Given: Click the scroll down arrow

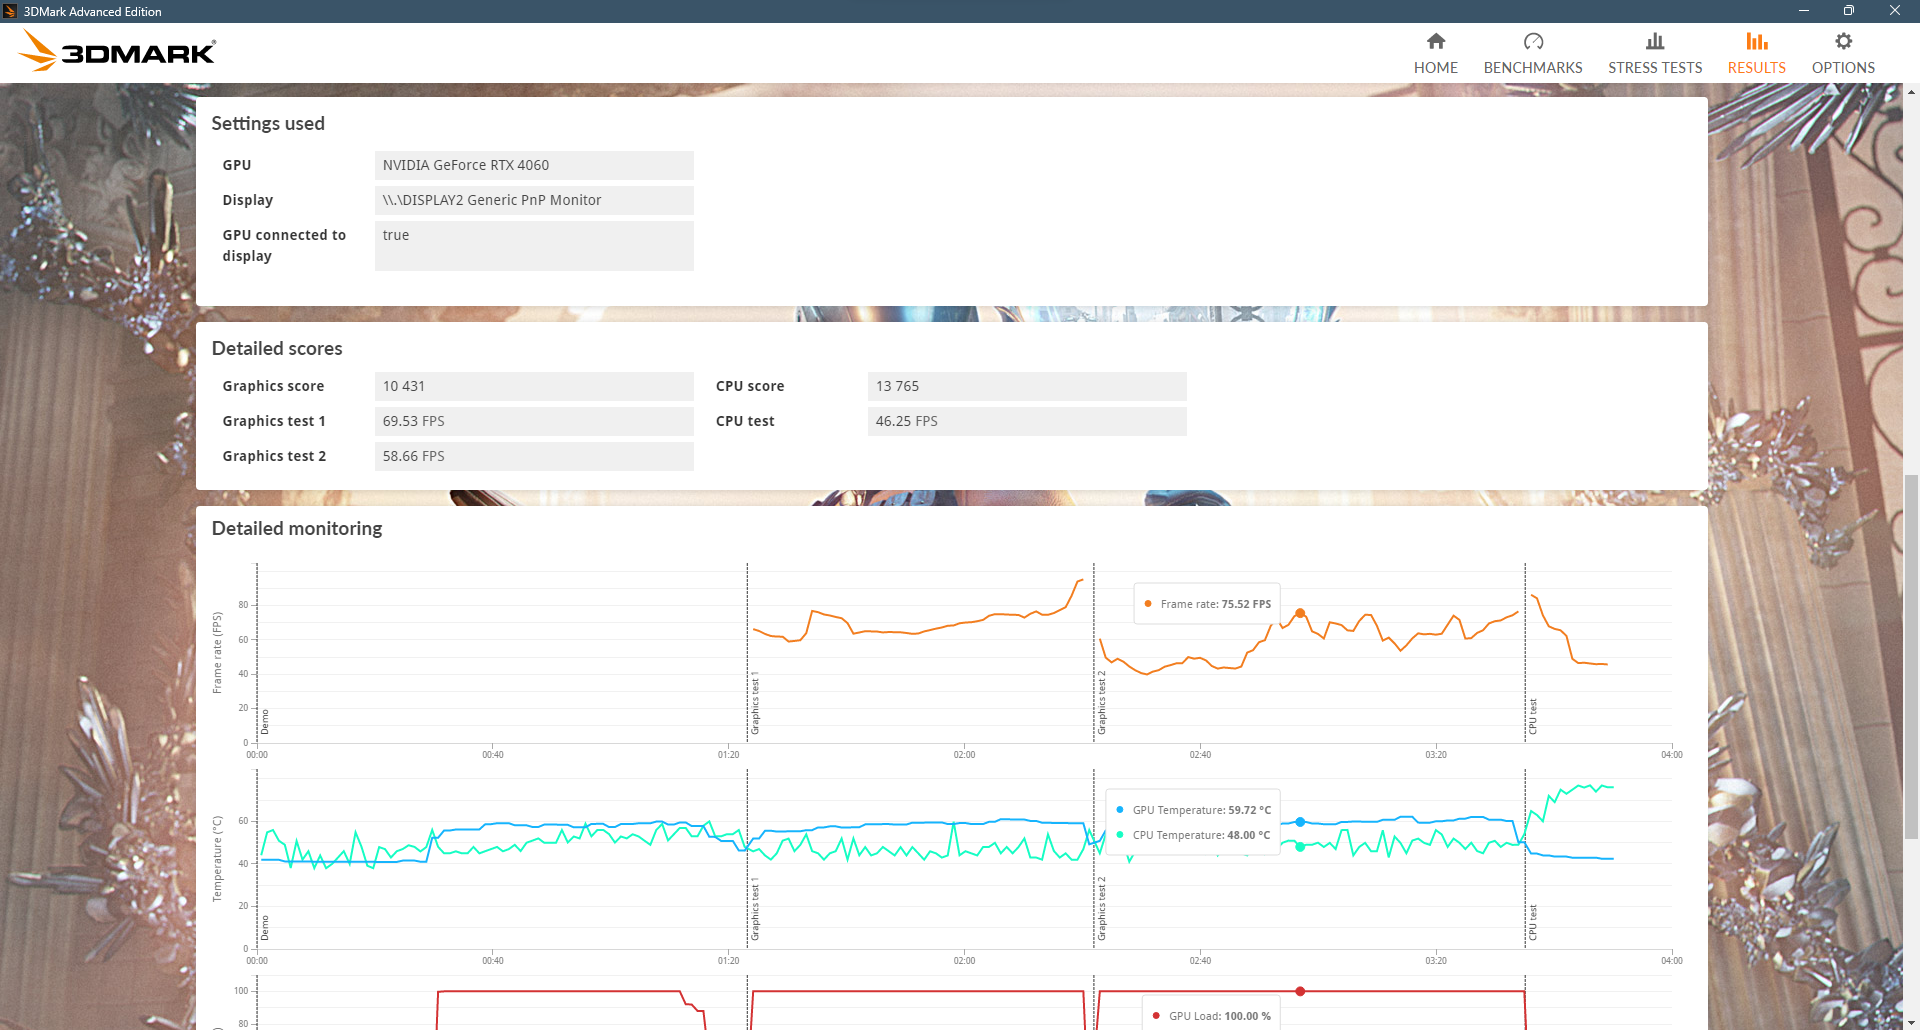Looking at the screenshot, I should [1911, 1022].
